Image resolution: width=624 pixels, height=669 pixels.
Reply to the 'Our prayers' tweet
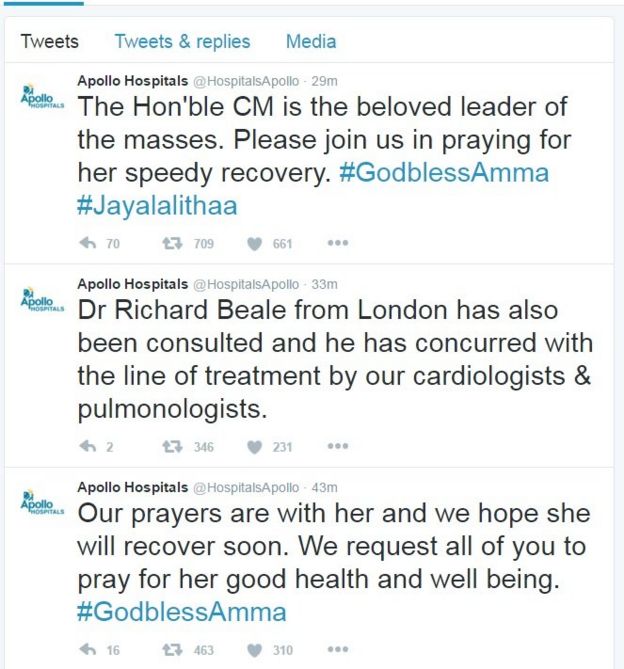pos(87,650)
